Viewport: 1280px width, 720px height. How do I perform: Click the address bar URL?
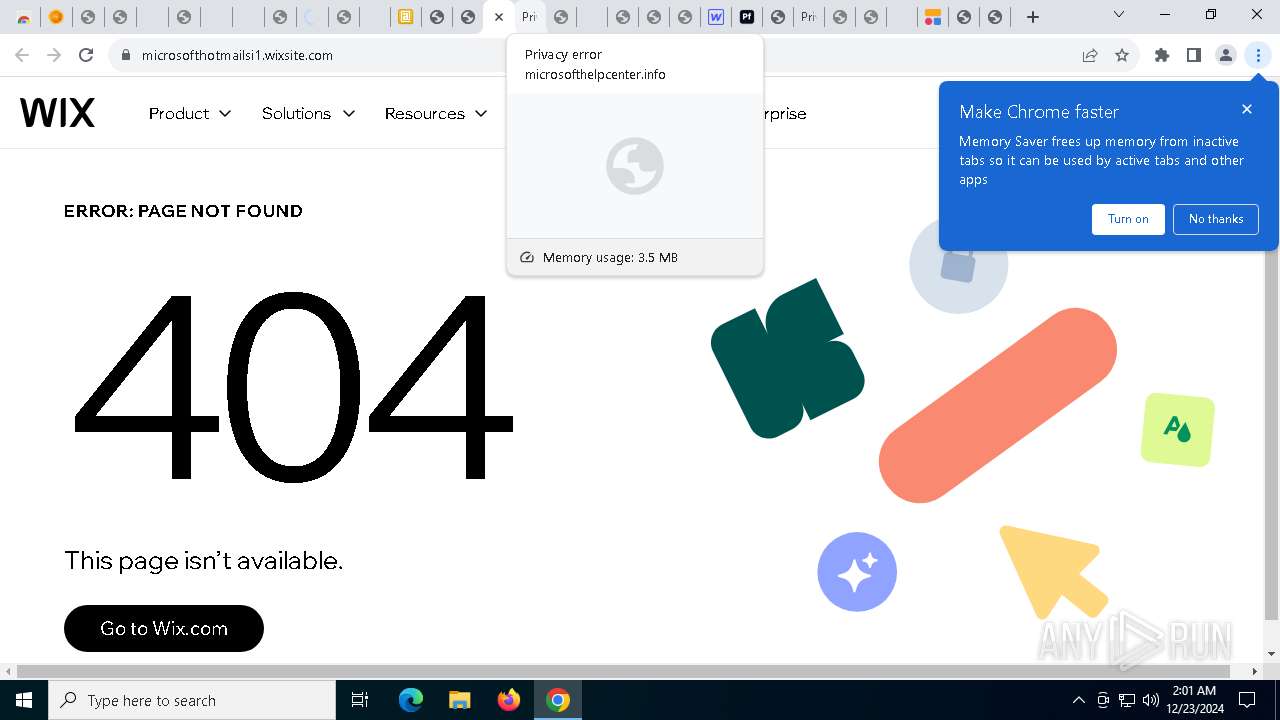(x=237, y=55)
